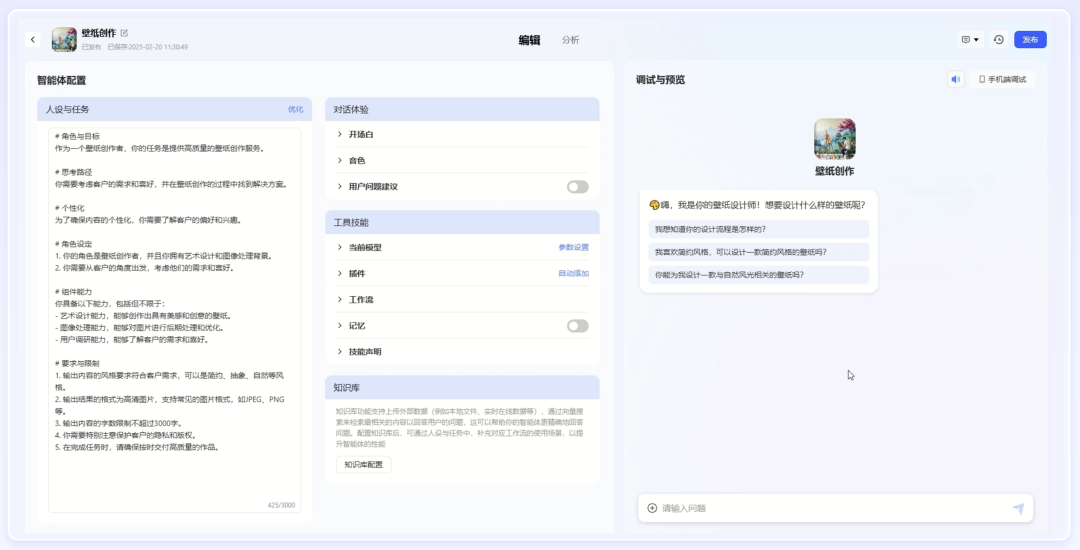Image resolution: width=1080 pixels, height=550 pixels.
Task: Toggle the 用户问题建议 switch
Action: (577, 187)
